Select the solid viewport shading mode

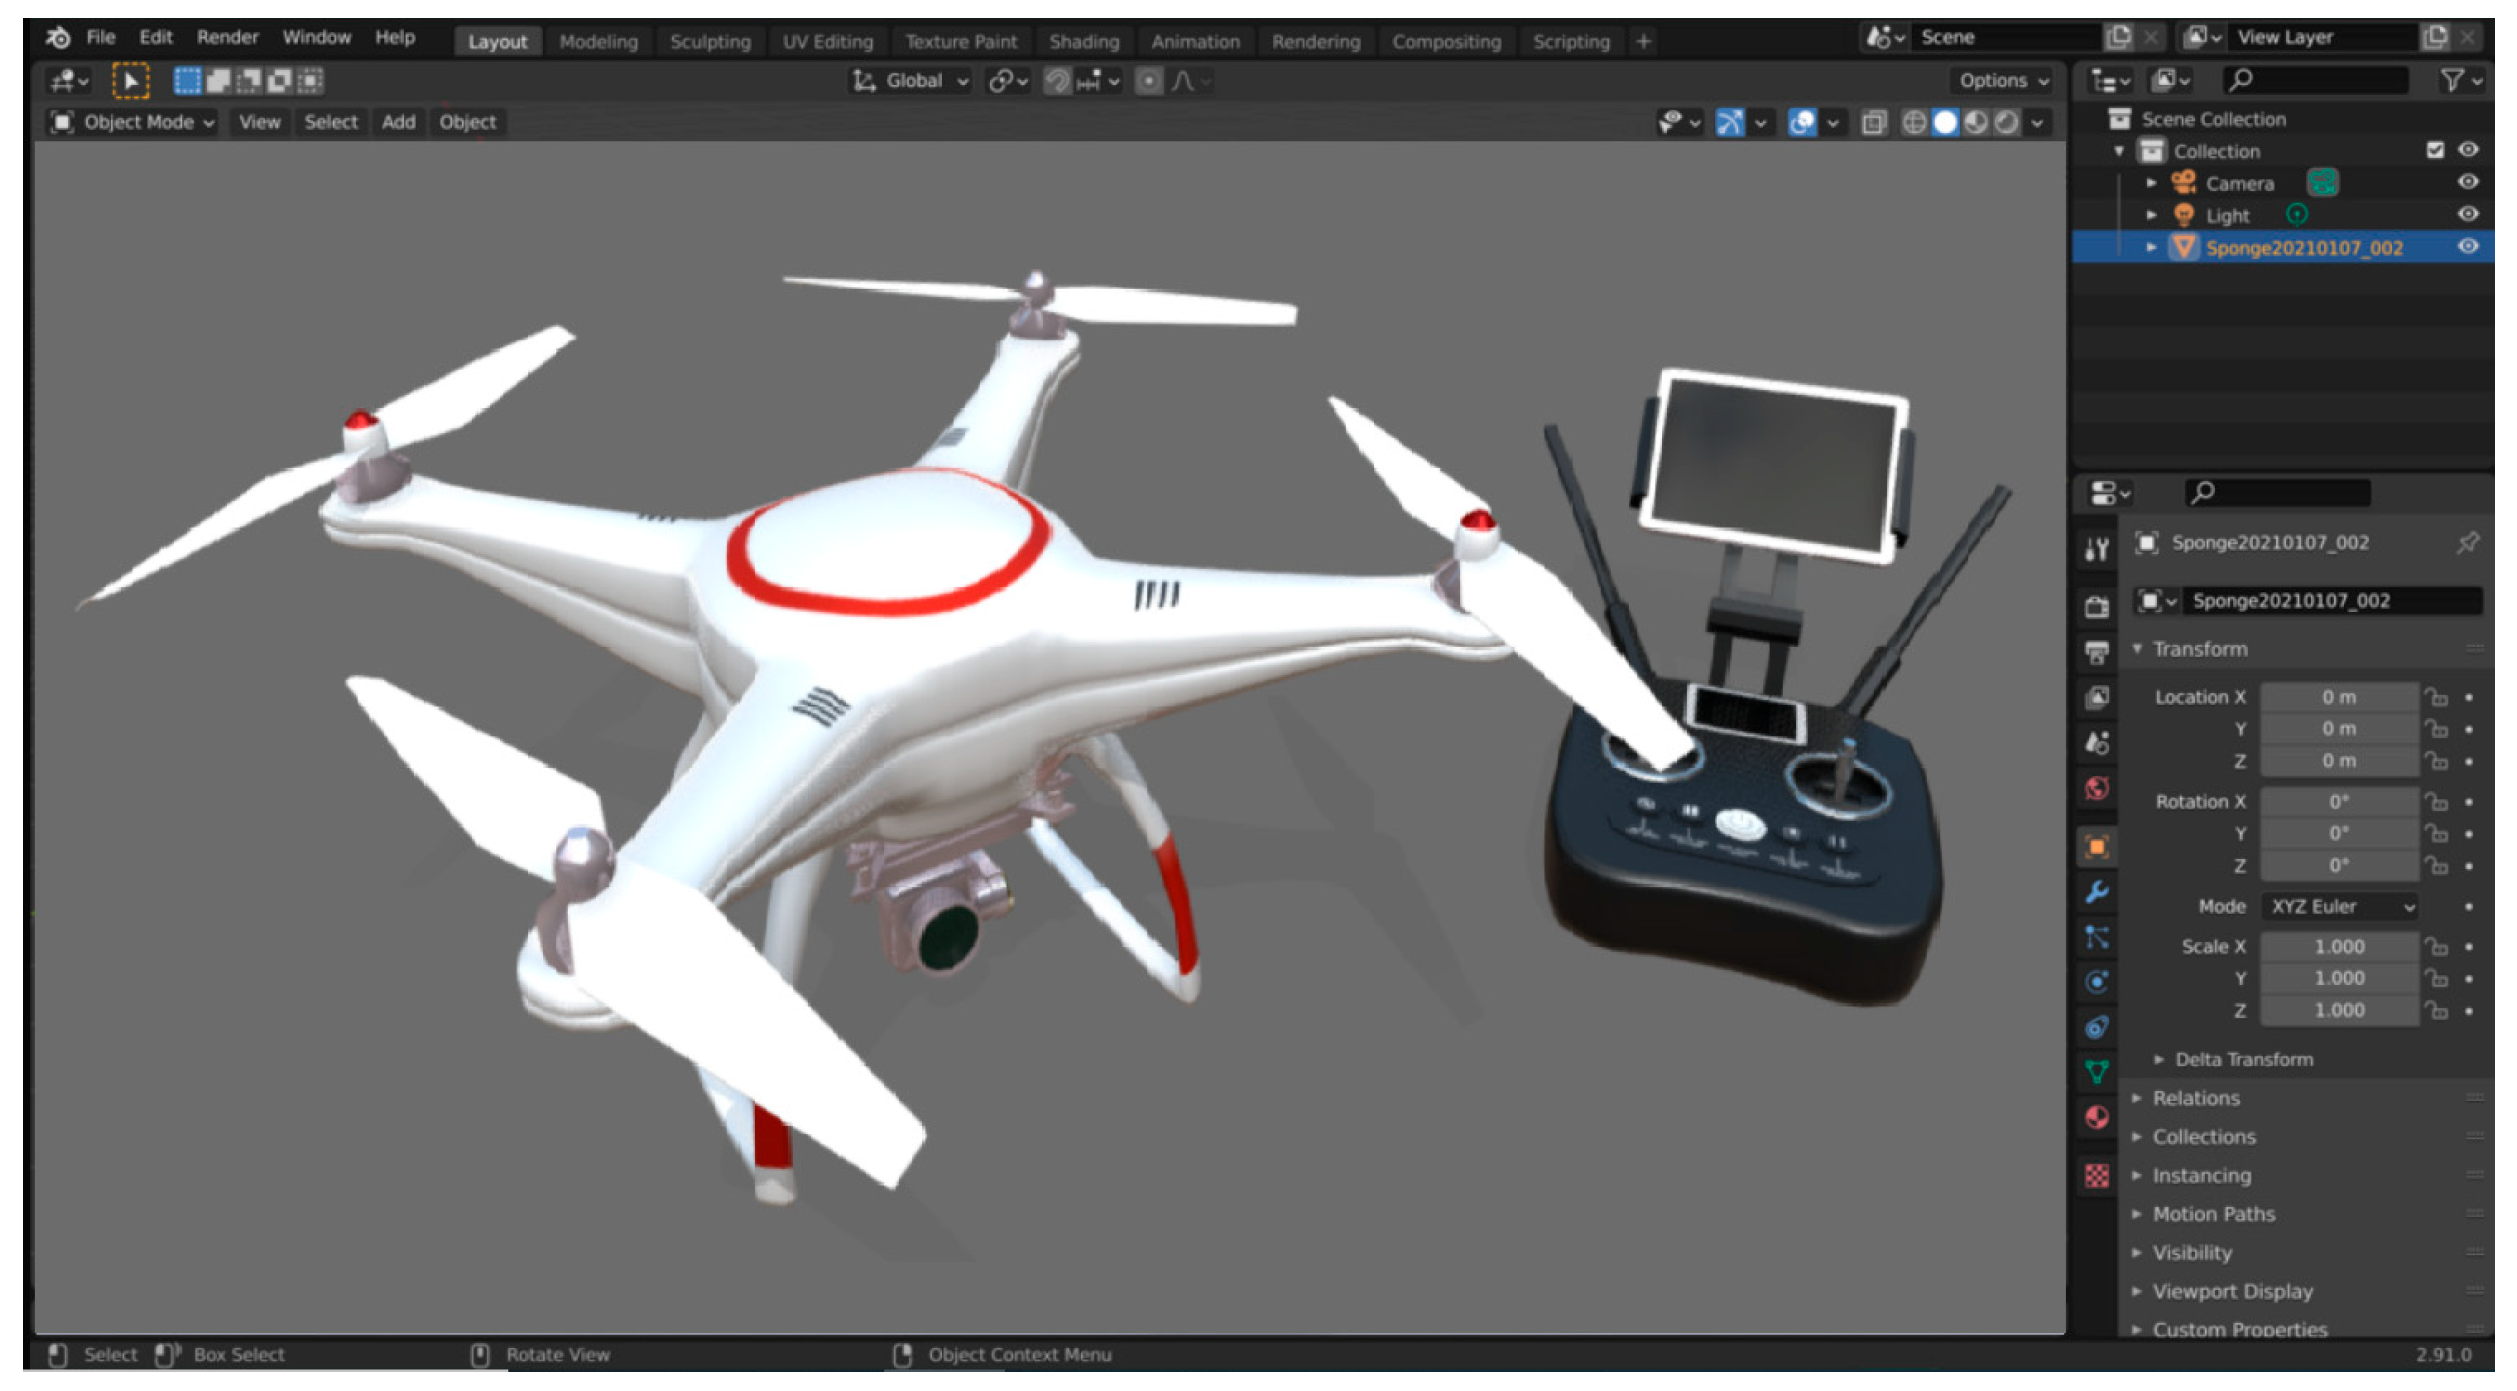(x=1944, y=122)
